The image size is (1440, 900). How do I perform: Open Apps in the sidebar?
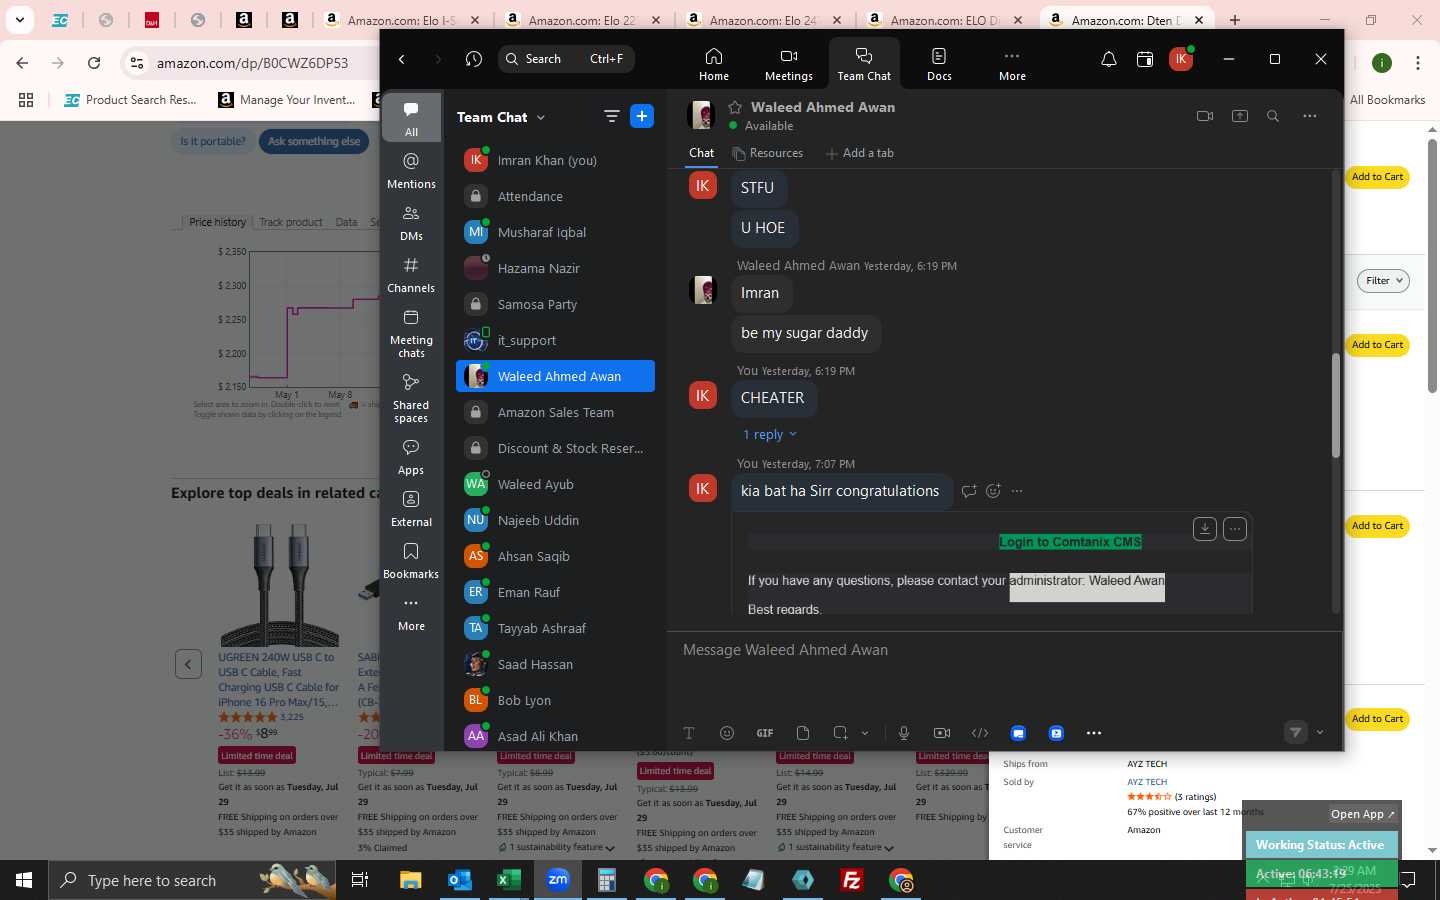pos(411,456)
